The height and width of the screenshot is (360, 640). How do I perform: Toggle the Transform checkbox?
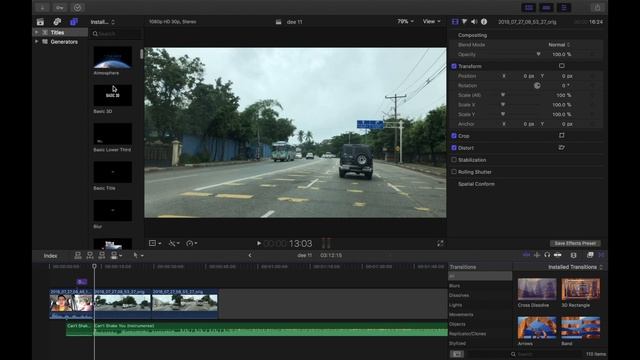pos(454,66)
